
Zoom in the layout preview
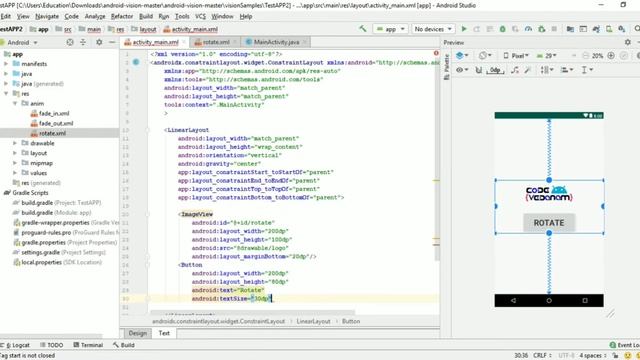pos(611,56)
